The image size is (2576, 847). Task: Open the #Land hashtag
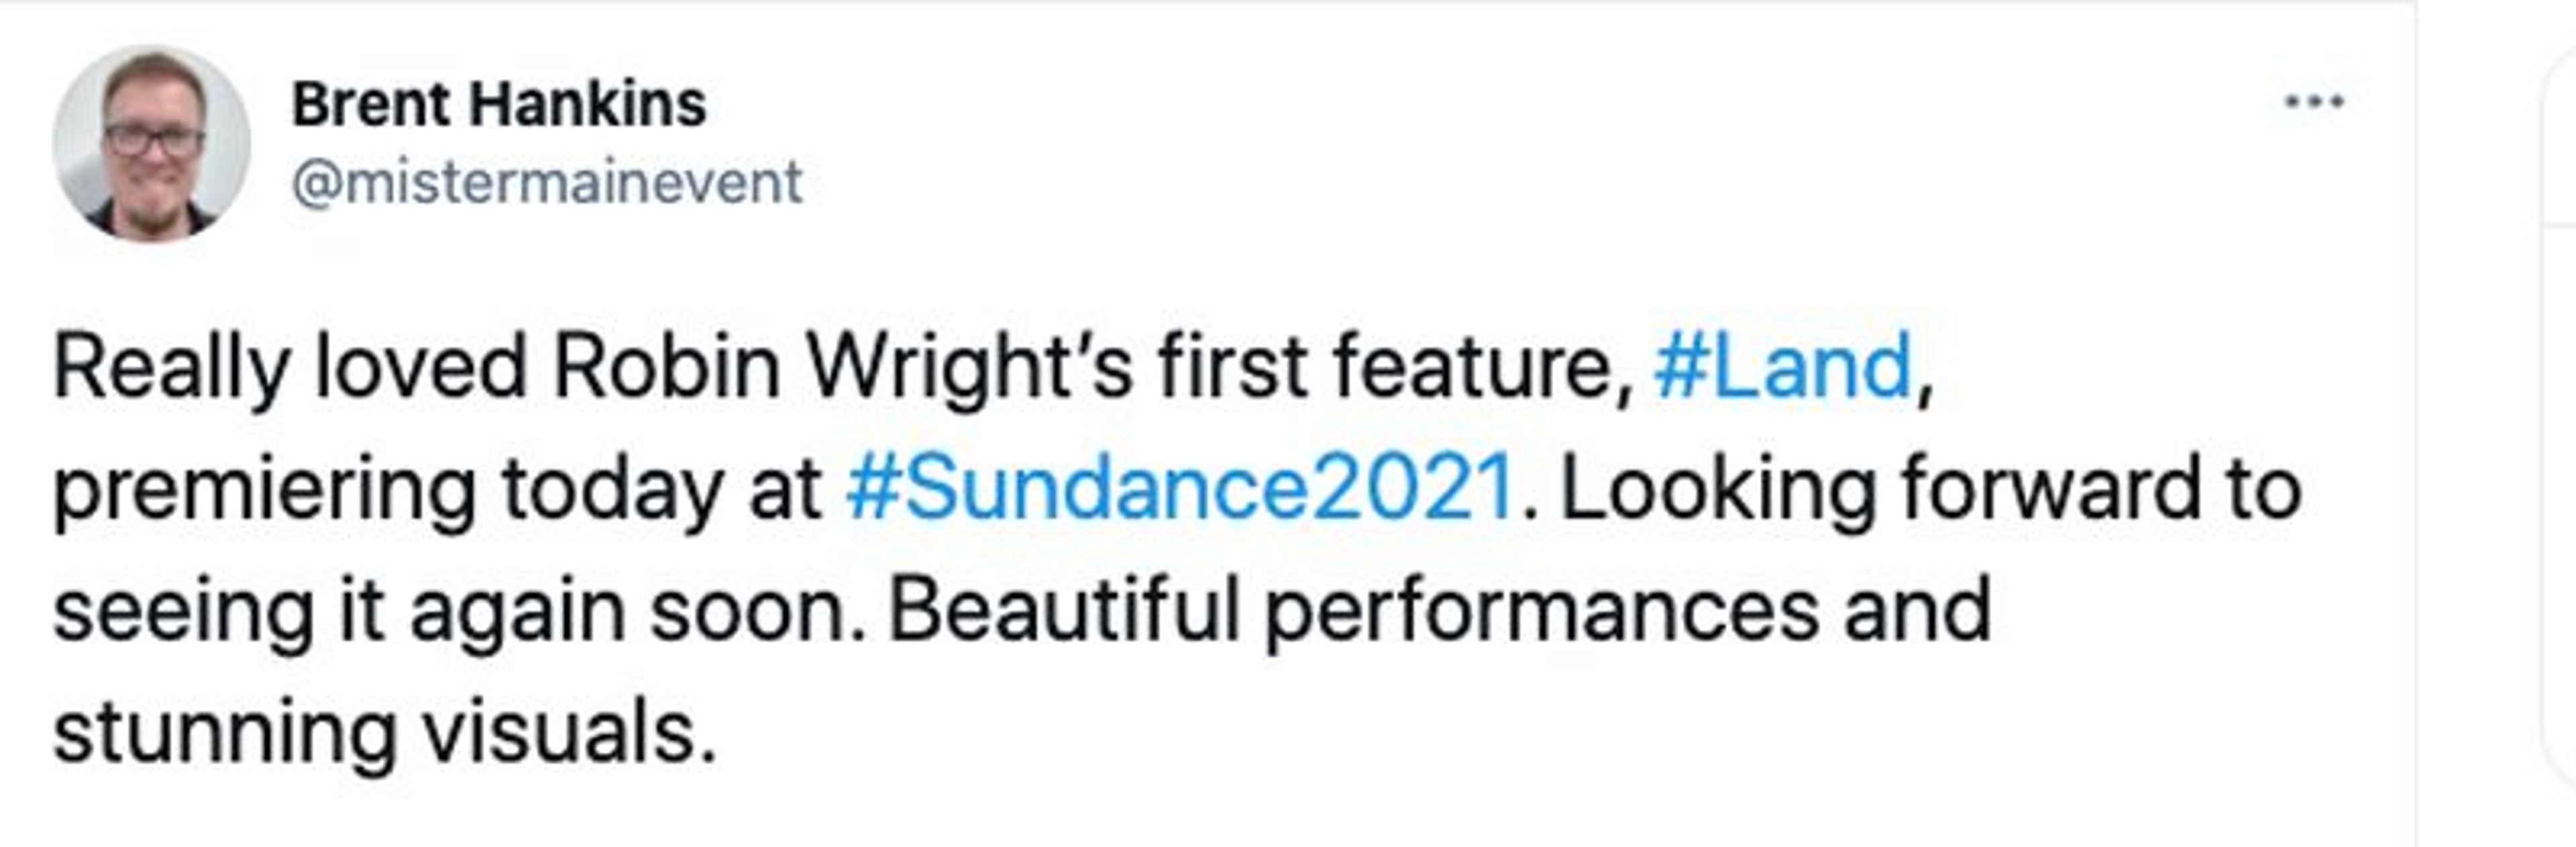coord(1782,367)
